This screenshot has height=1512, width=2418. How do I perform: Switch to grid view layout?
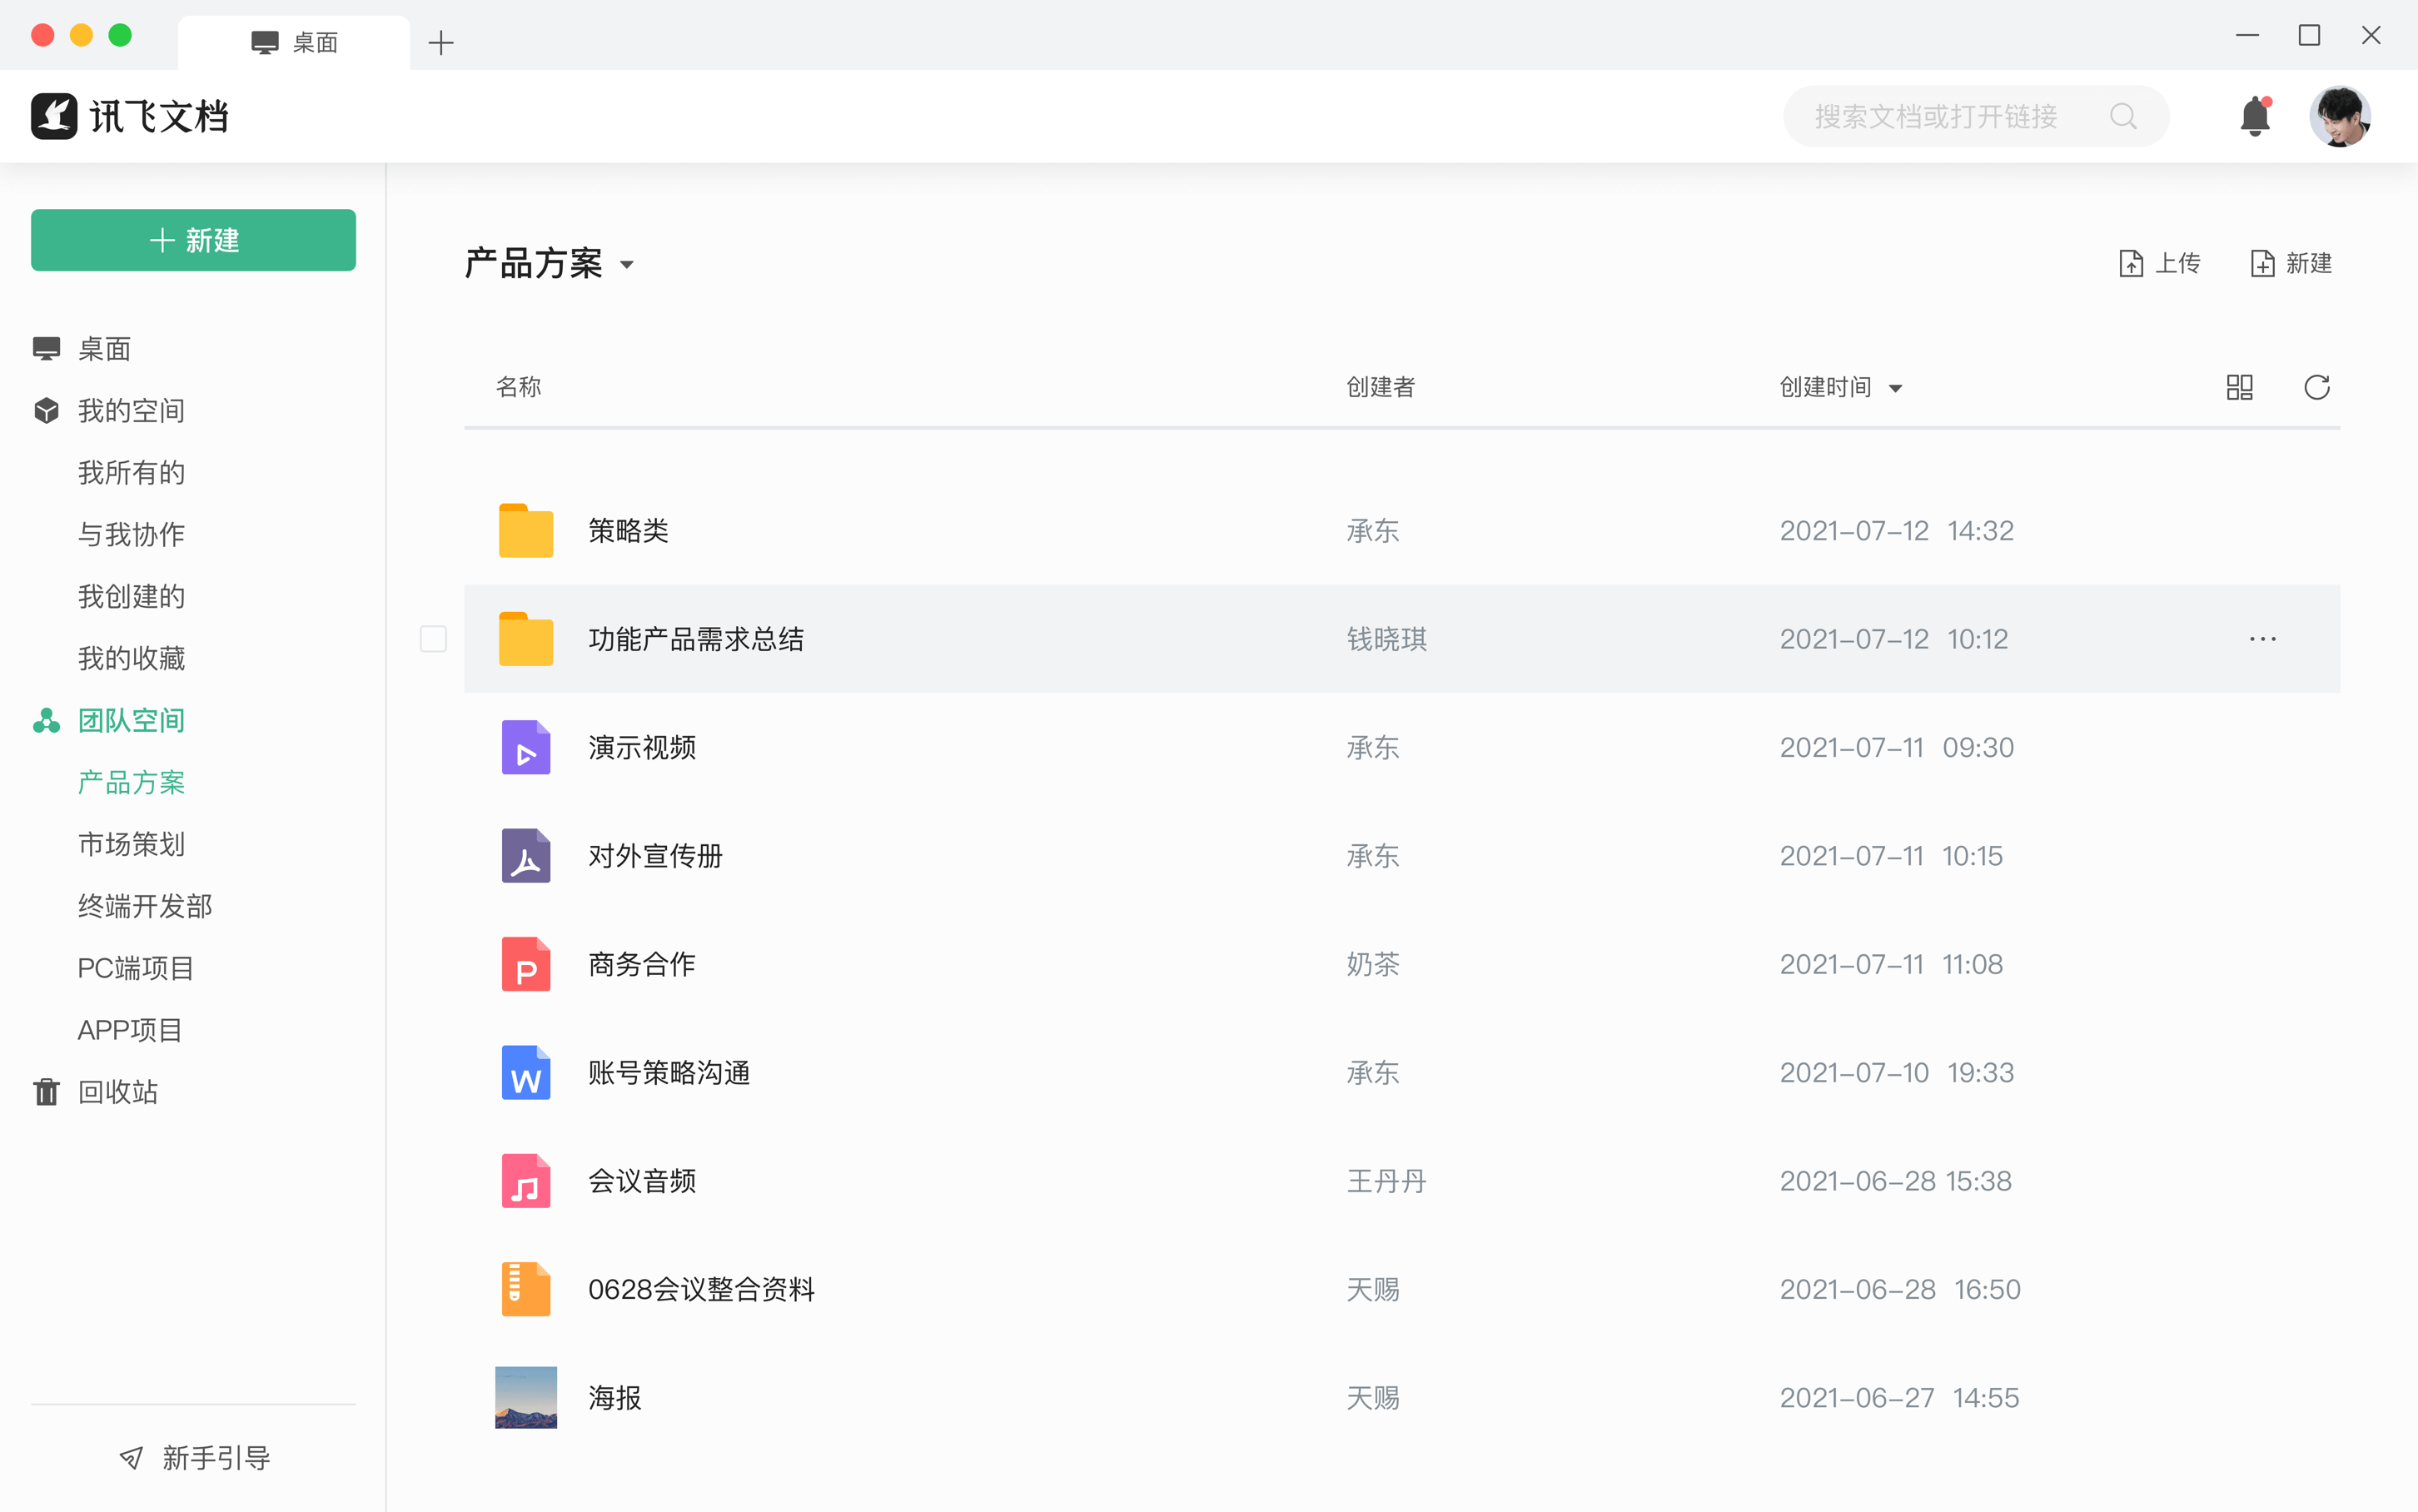point(2240,387)
